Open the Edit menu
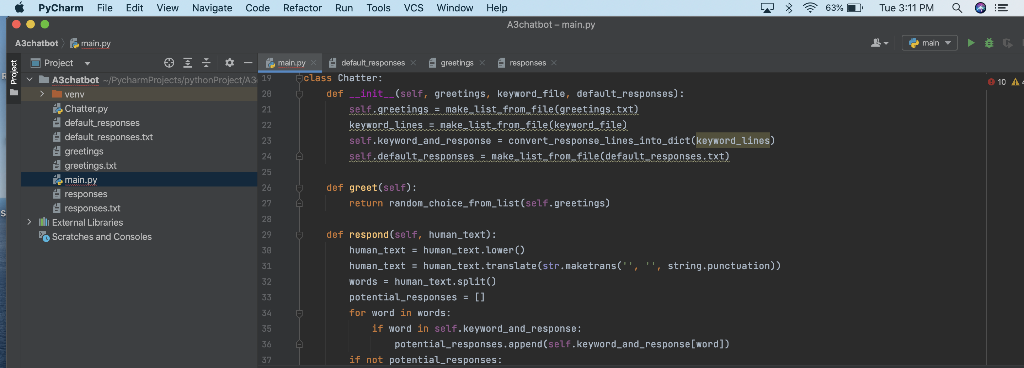This screenshot has height=368, width=1024. click(135, 8)
